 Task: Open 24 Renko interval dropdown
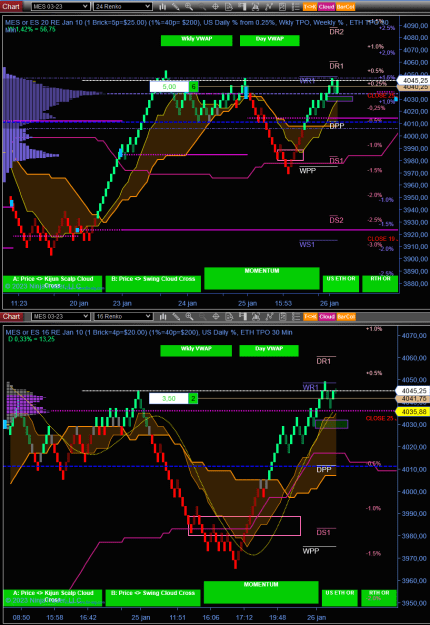[123, 6]
